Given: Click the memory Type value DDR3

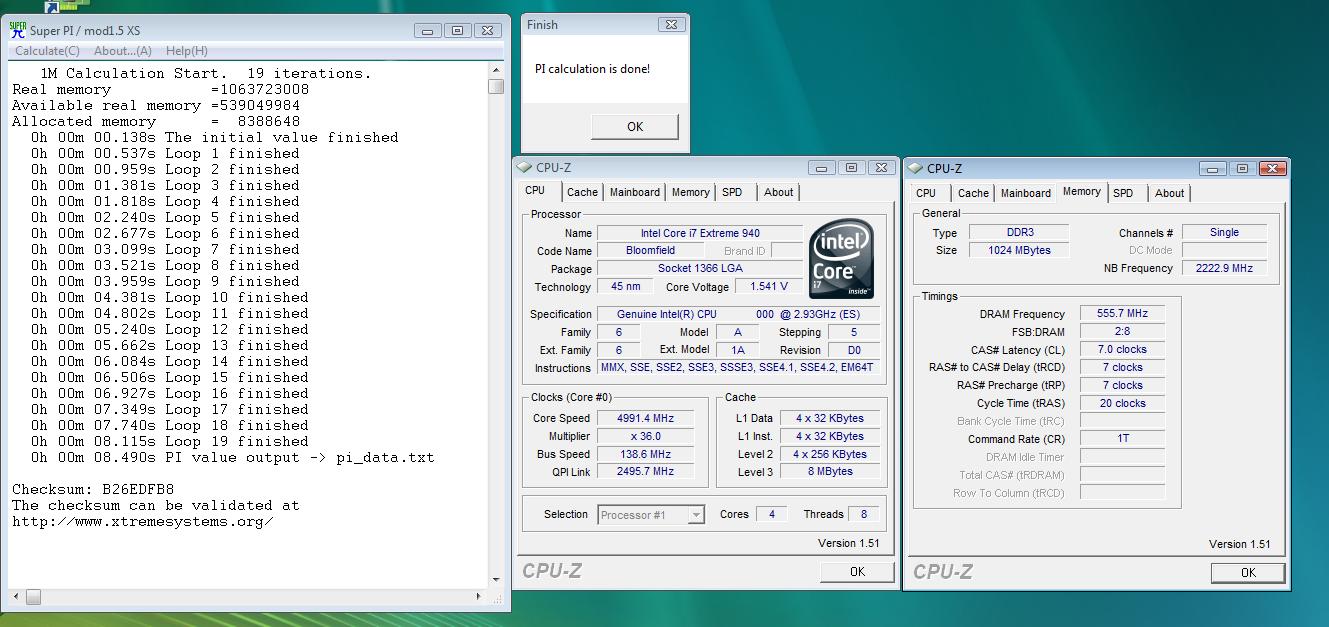Looking at the screenshot, I should (1019, 232).
